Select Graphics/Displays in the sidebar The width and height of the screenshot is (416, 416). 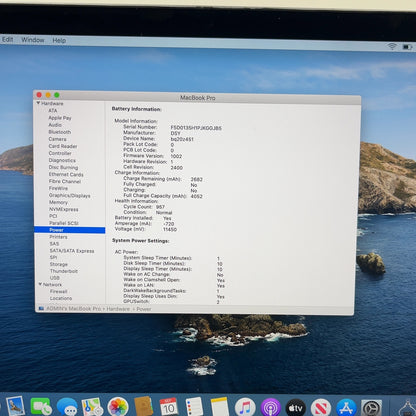(x=70, y=195)
